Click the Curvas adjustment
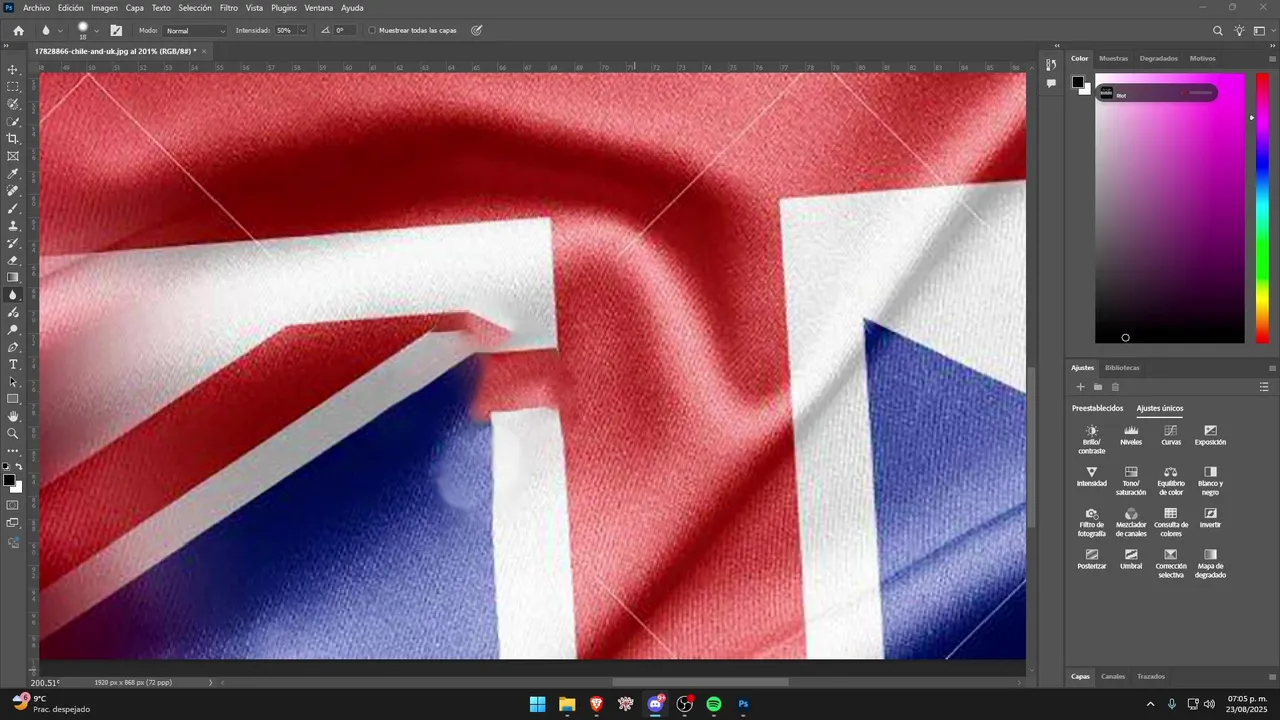1280x720 pixels. (x=1171, y=435)
